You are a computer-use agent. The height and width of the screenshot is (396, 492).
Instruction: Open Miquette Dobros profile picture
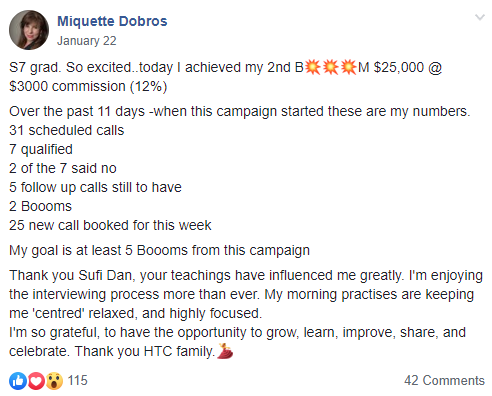click(29, 30)
